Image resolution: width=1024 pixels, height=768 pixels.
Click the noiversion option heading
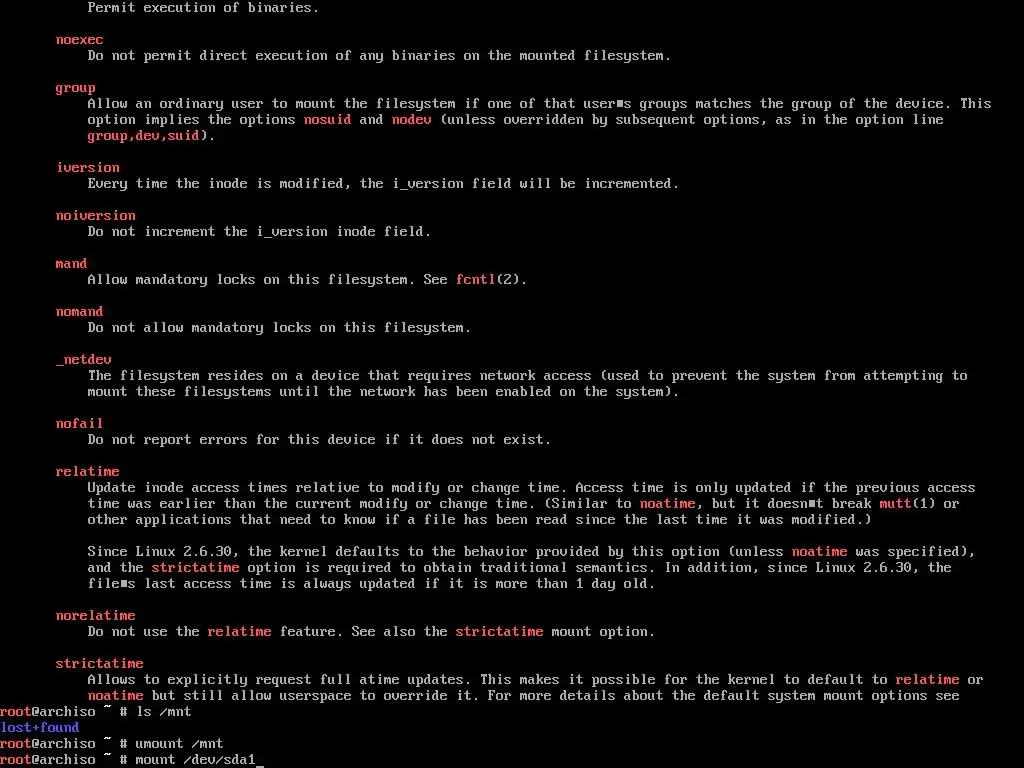click(x=96, y=216)
